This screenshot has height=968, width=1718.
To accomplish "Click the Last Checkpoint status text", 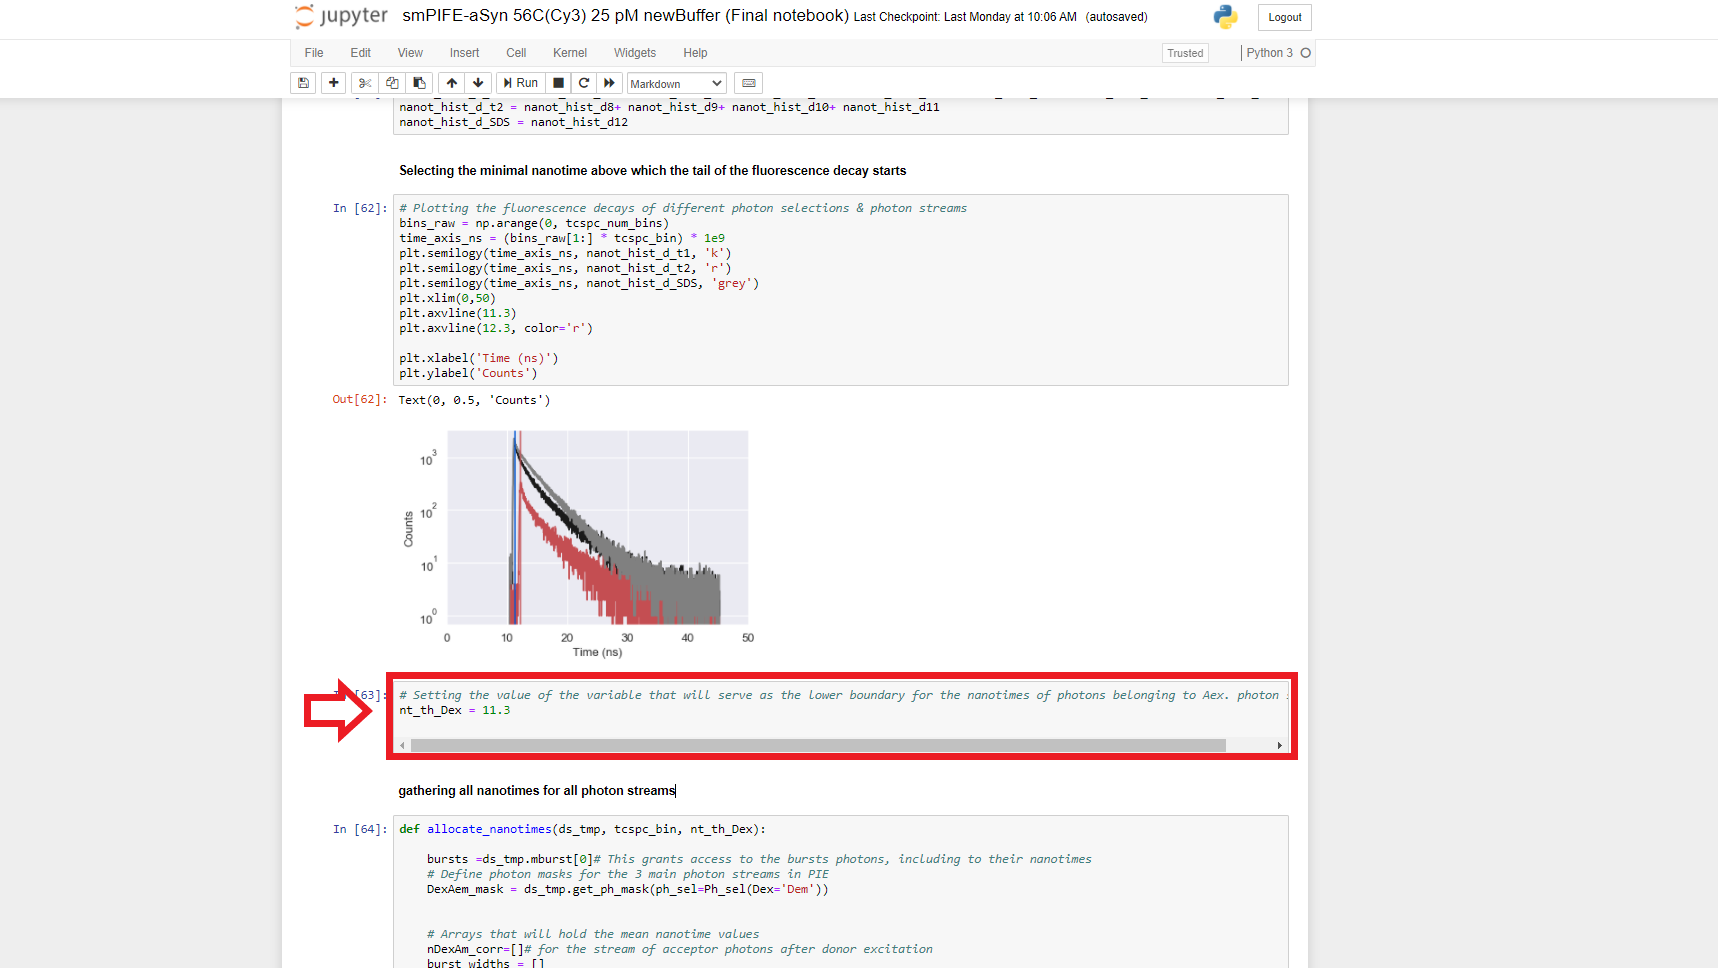I will (x=965, y=17).
